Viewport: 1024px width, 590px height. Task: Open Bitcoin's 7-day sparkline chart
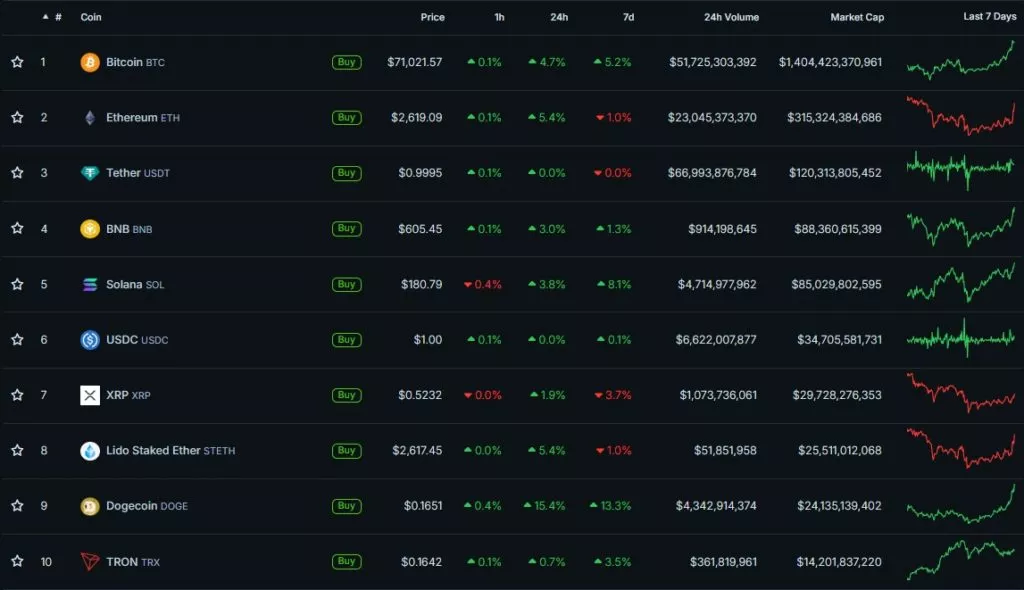coord(961,60)
